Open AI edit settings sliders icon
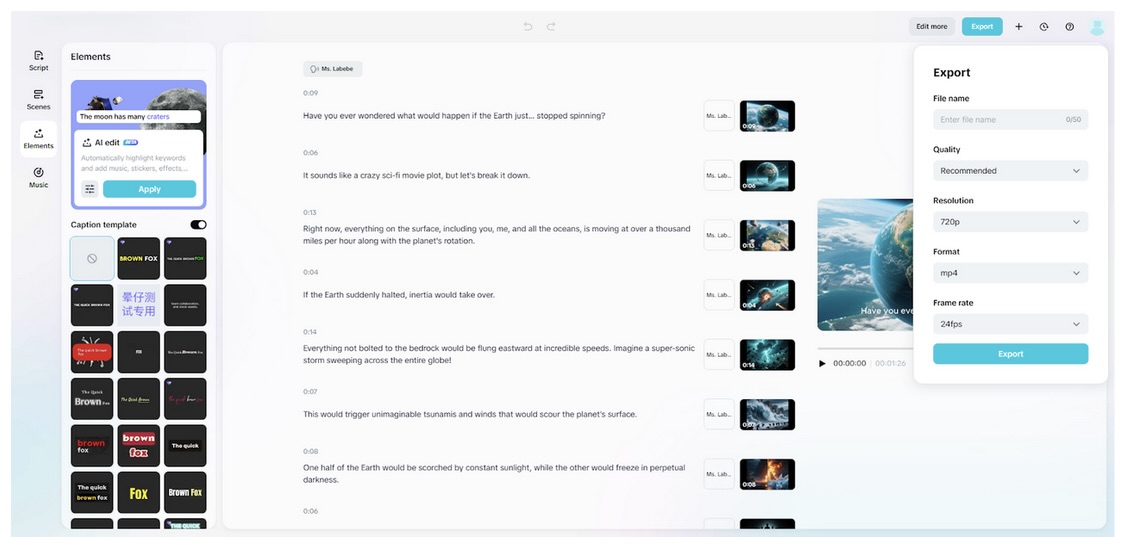This screenshot has width=1128, height=552. [x=90, y=189]
